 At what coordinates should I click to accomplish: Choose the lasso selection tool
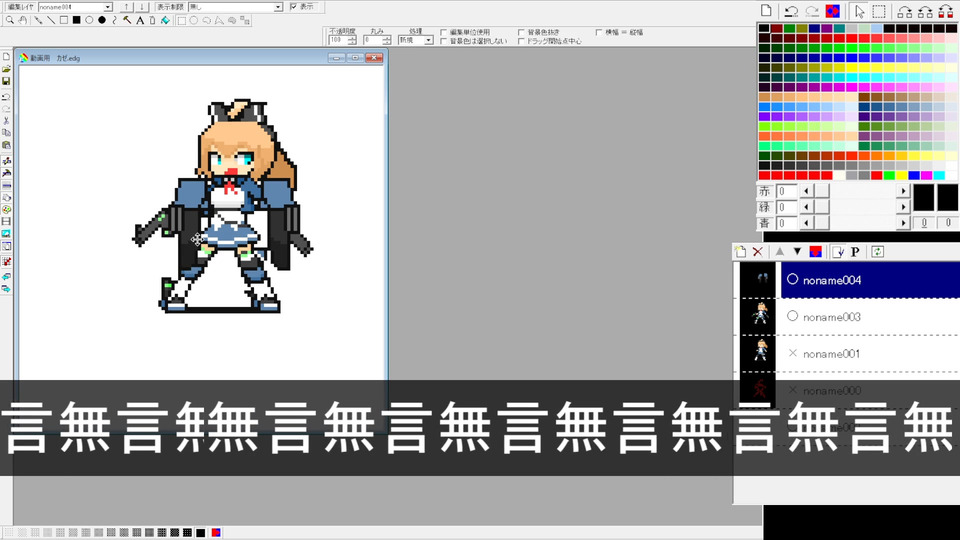[207, 20]
